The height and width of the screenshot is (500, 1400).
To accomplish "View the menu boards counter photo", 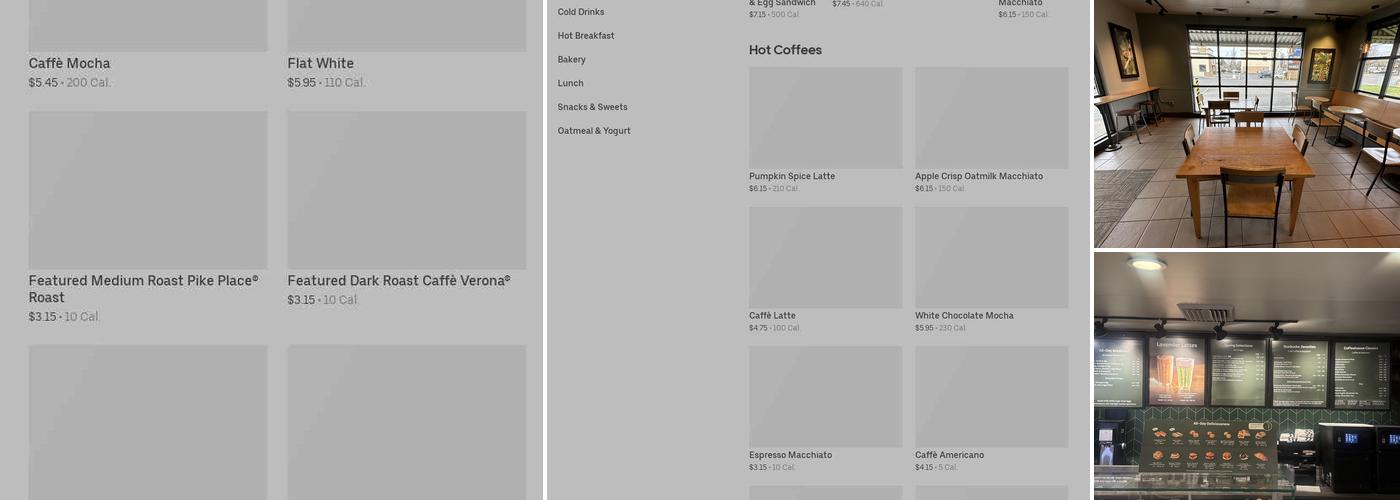I will click(x=1247, y=376).
